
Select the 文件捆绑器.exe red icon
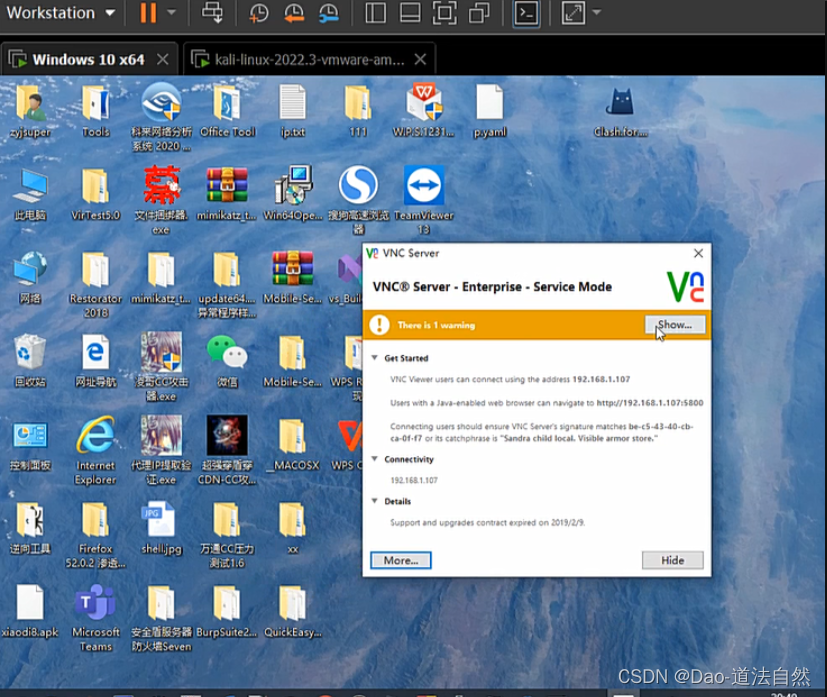[161, 200]
